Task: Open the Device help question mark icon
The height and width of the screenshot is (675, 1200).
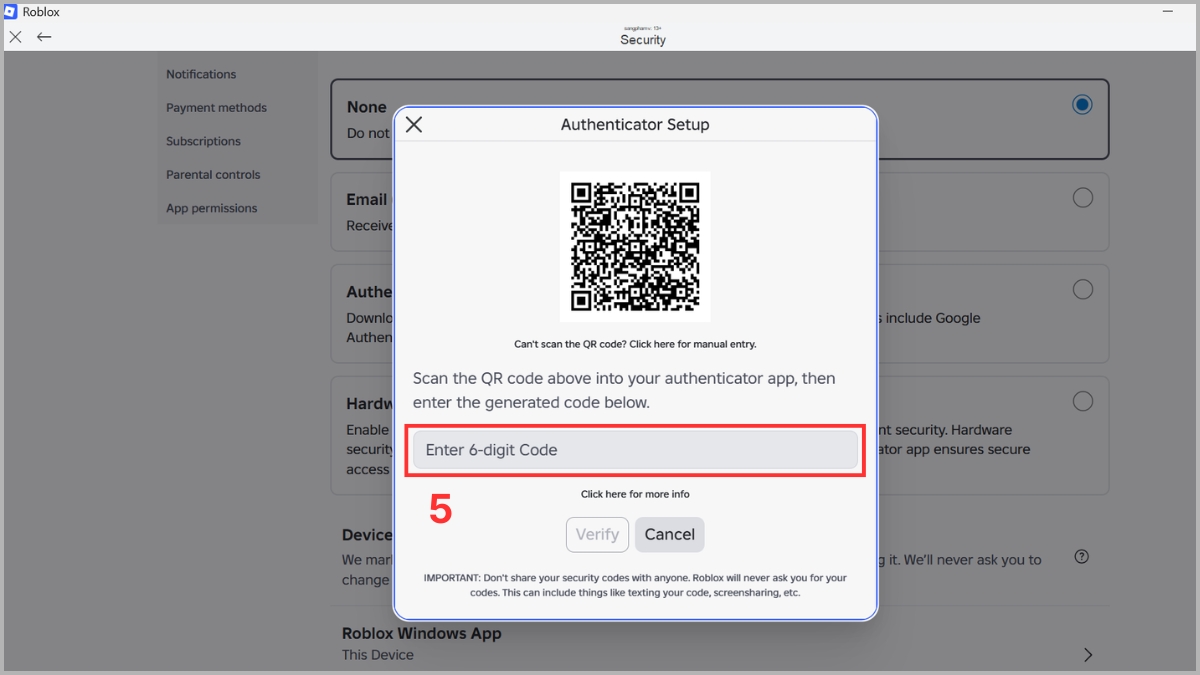Action: tap(1081, 557)
